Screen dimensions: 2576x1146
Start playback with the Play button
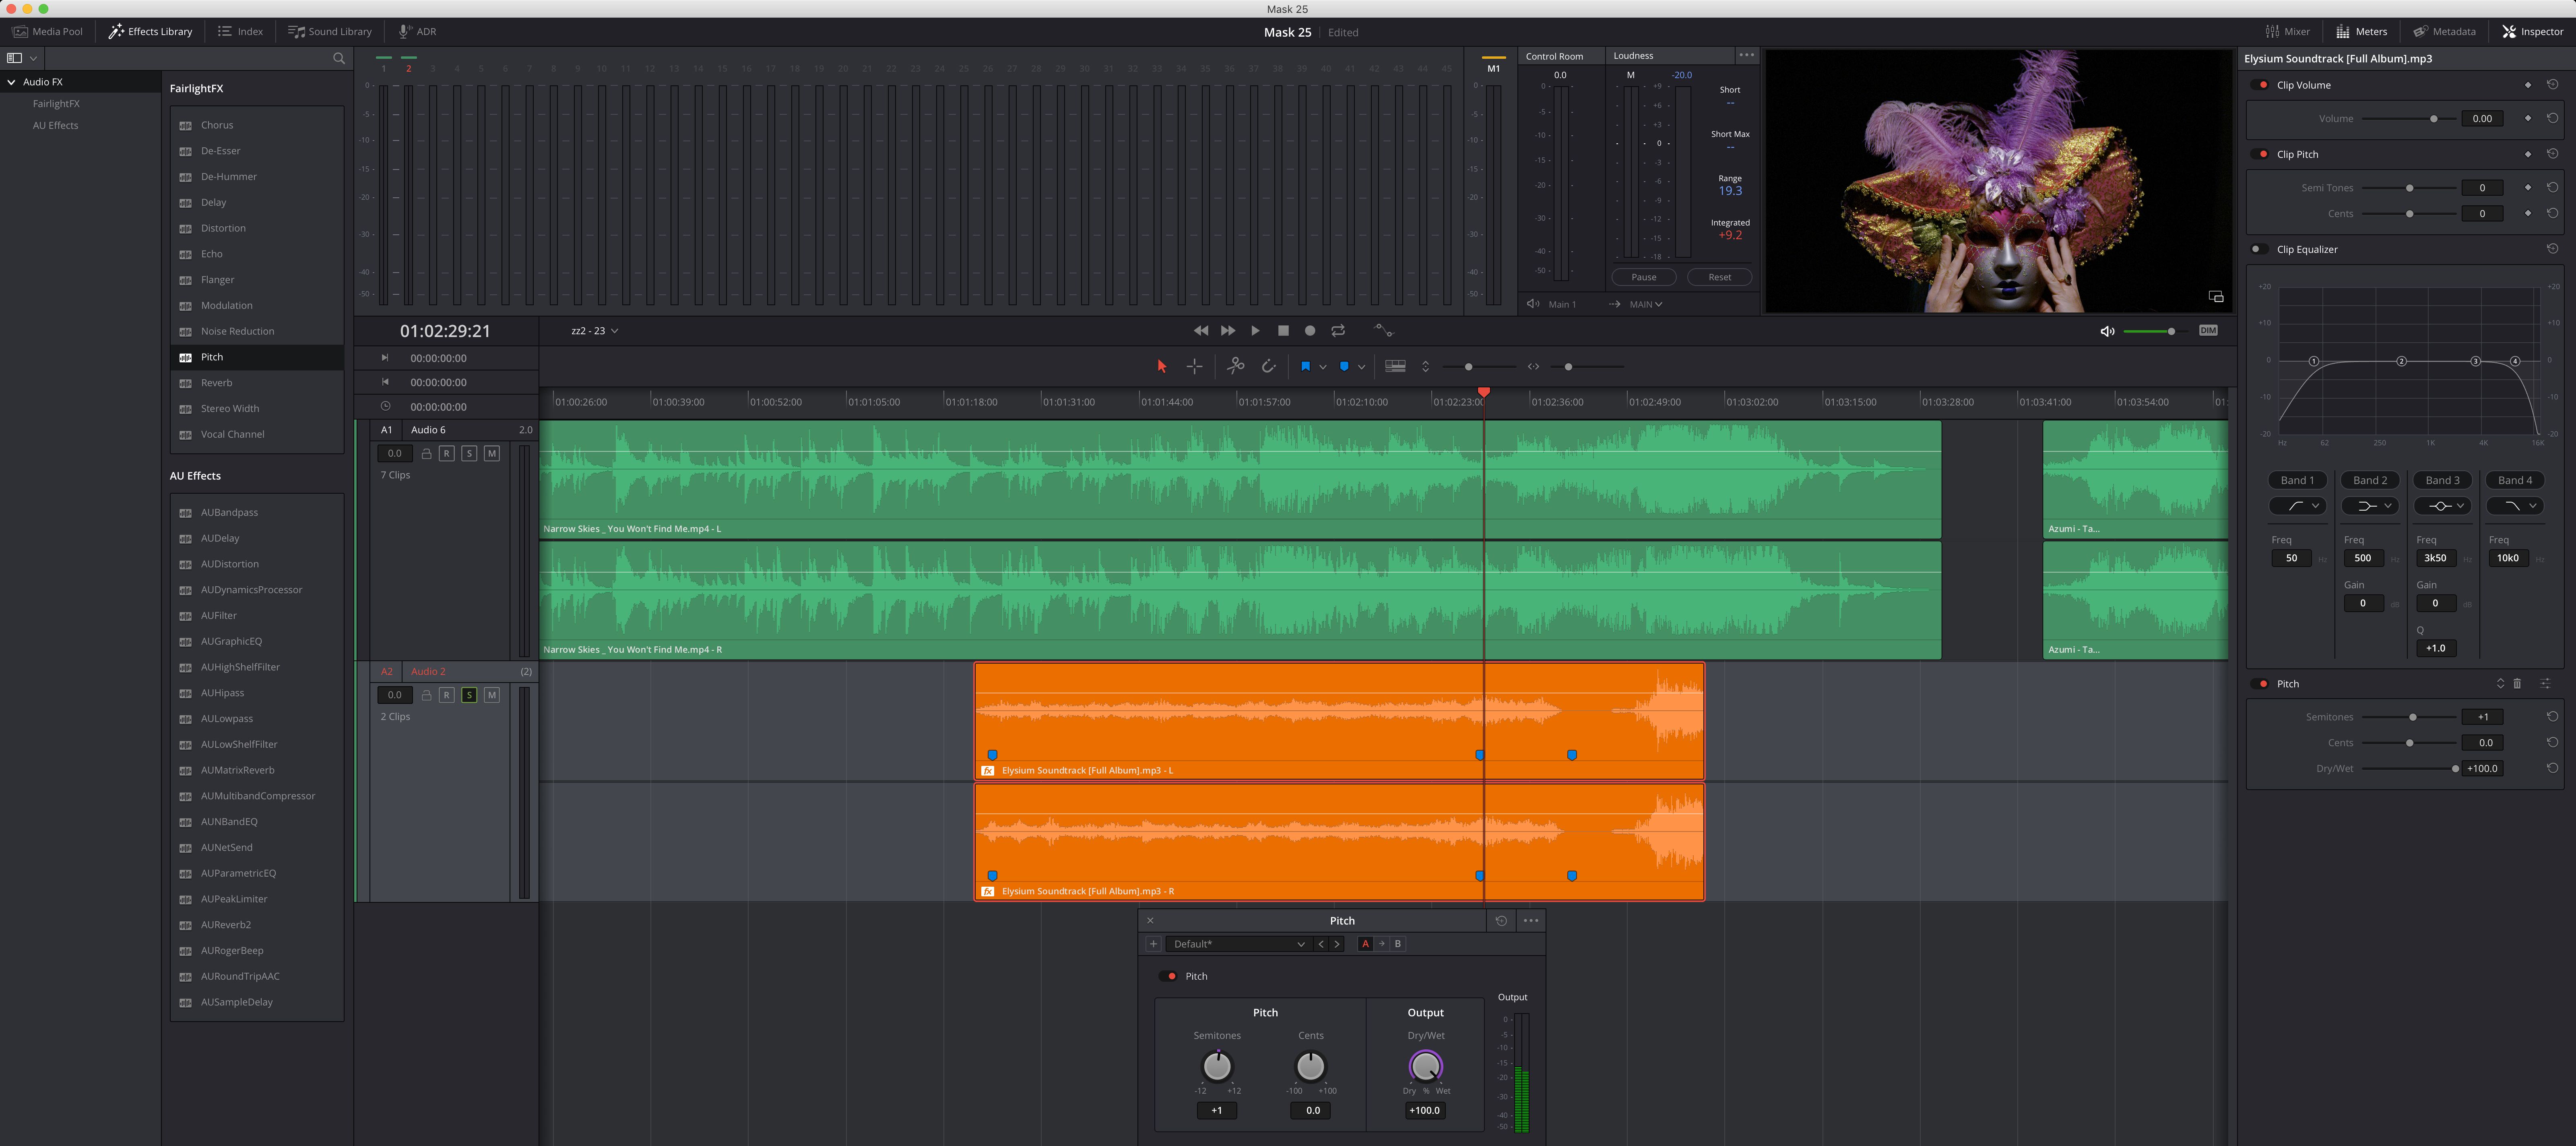click(x=1255, y=330)
